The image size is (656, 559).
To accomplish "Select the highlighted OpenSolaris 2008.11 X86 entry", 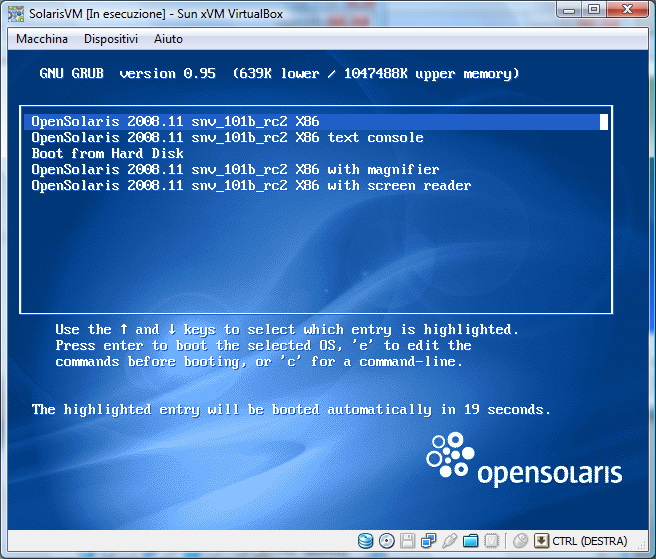I will tap(316, 122).
